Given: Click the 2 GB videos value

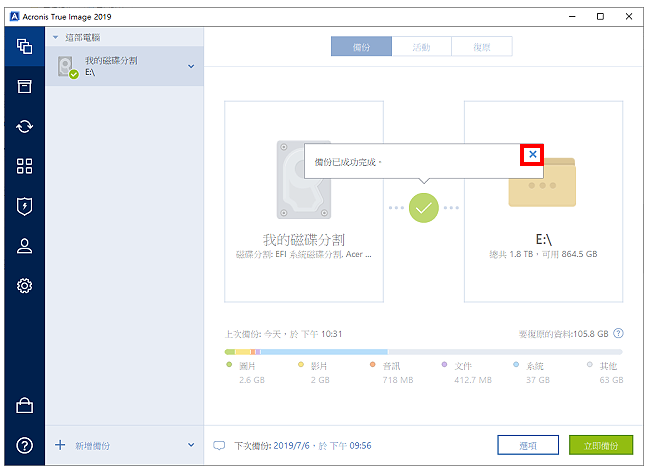Looking at the screenshot, I should click(320, 380).
